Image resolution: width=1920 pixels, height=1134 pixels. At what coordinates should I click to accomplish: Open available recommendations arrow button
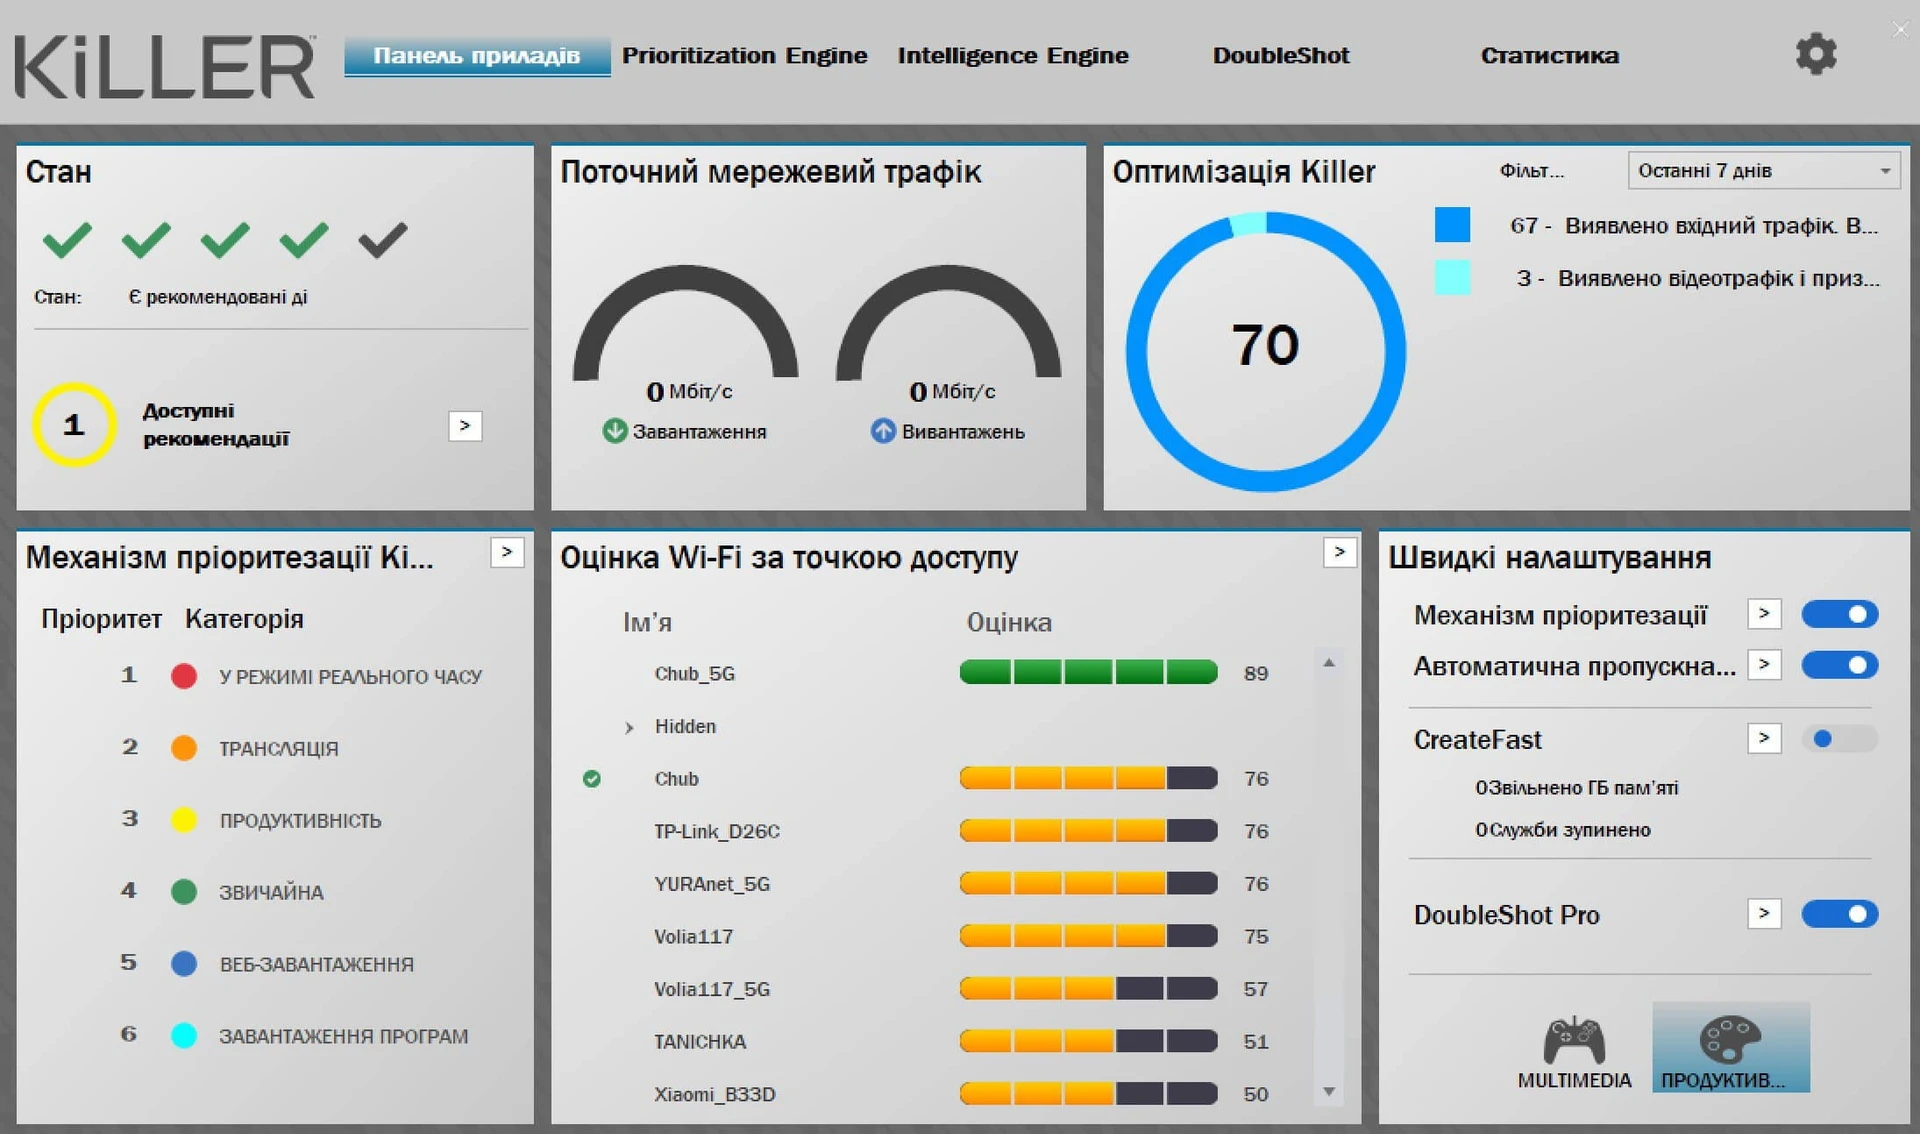[x=465, y=426]
